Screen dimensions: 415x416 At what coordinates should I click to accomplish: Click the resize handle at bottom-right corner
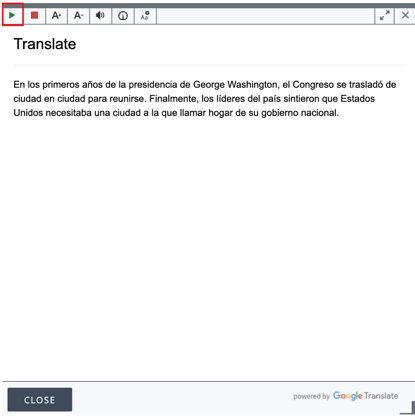(407, 408)
